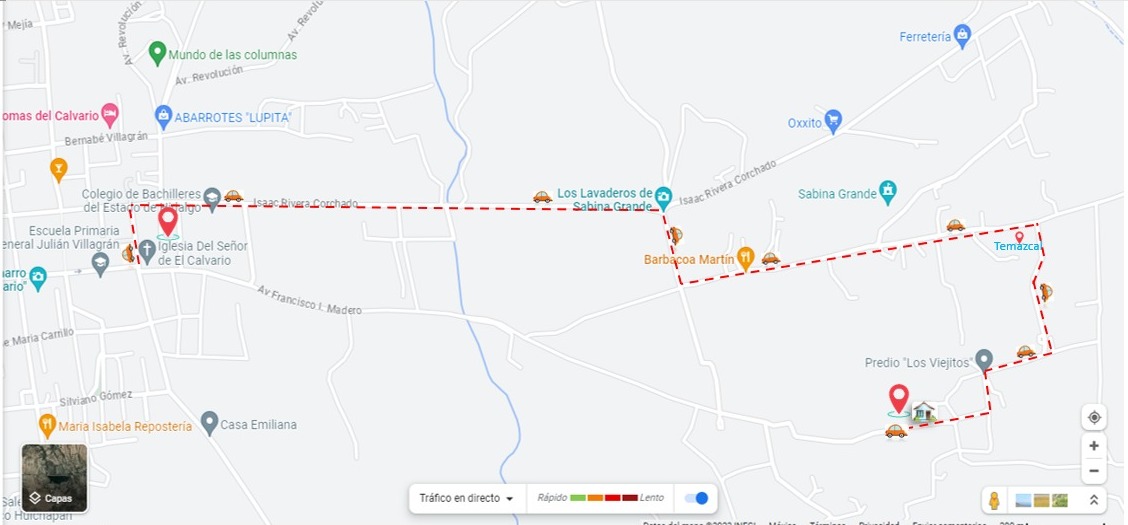Click the Ferretería shopping bag icon
Viewport: 1128px width, 525px height.
coord(963,35)
